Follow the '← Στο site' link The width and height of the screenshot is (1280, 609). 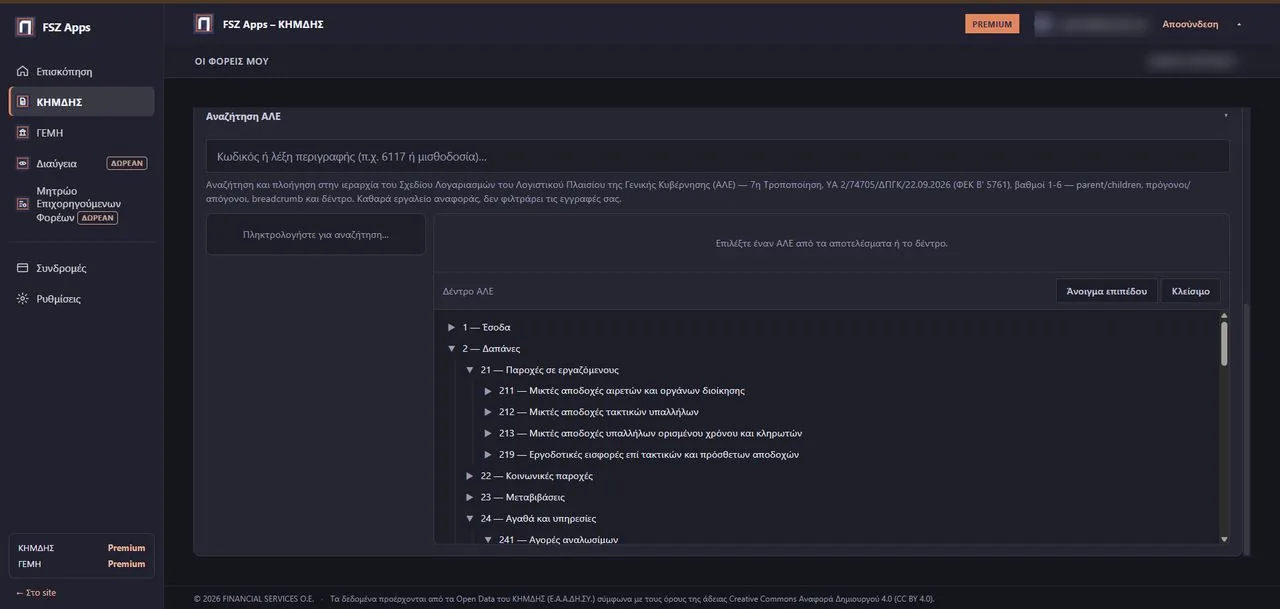[36, 593]
